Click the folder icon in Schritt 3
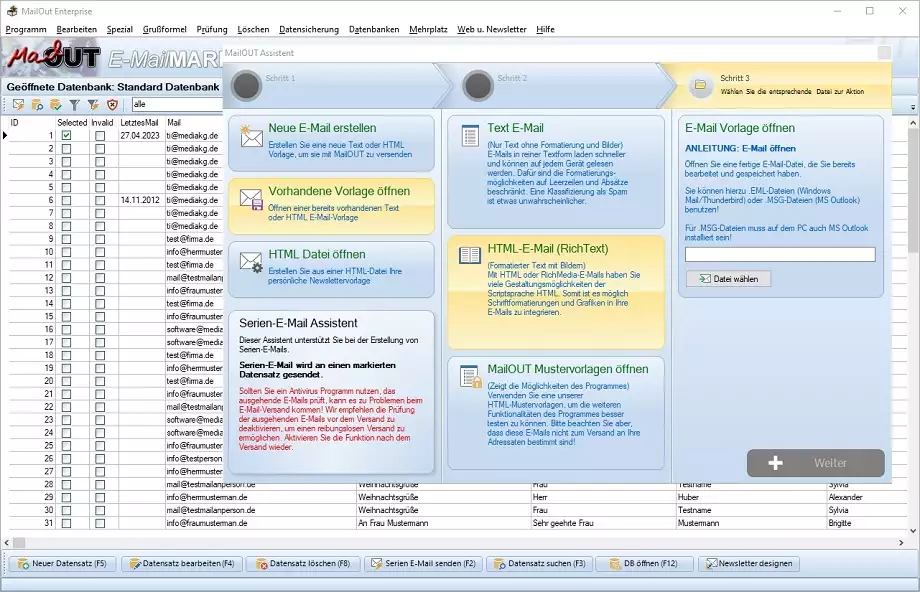Screen dimensions: 920x592 click(700, 85)
